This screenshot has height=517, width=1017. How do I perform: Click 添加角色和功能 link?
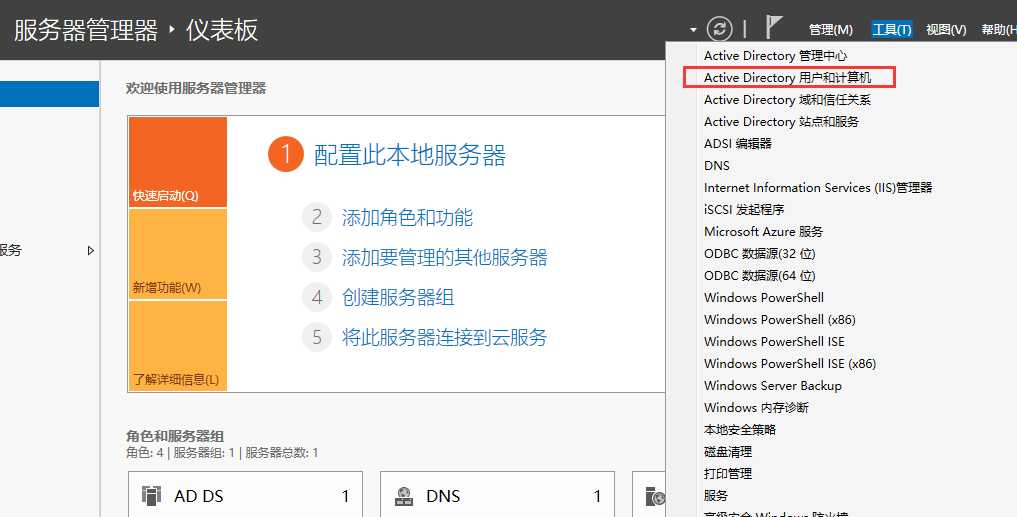pos(407,217)
